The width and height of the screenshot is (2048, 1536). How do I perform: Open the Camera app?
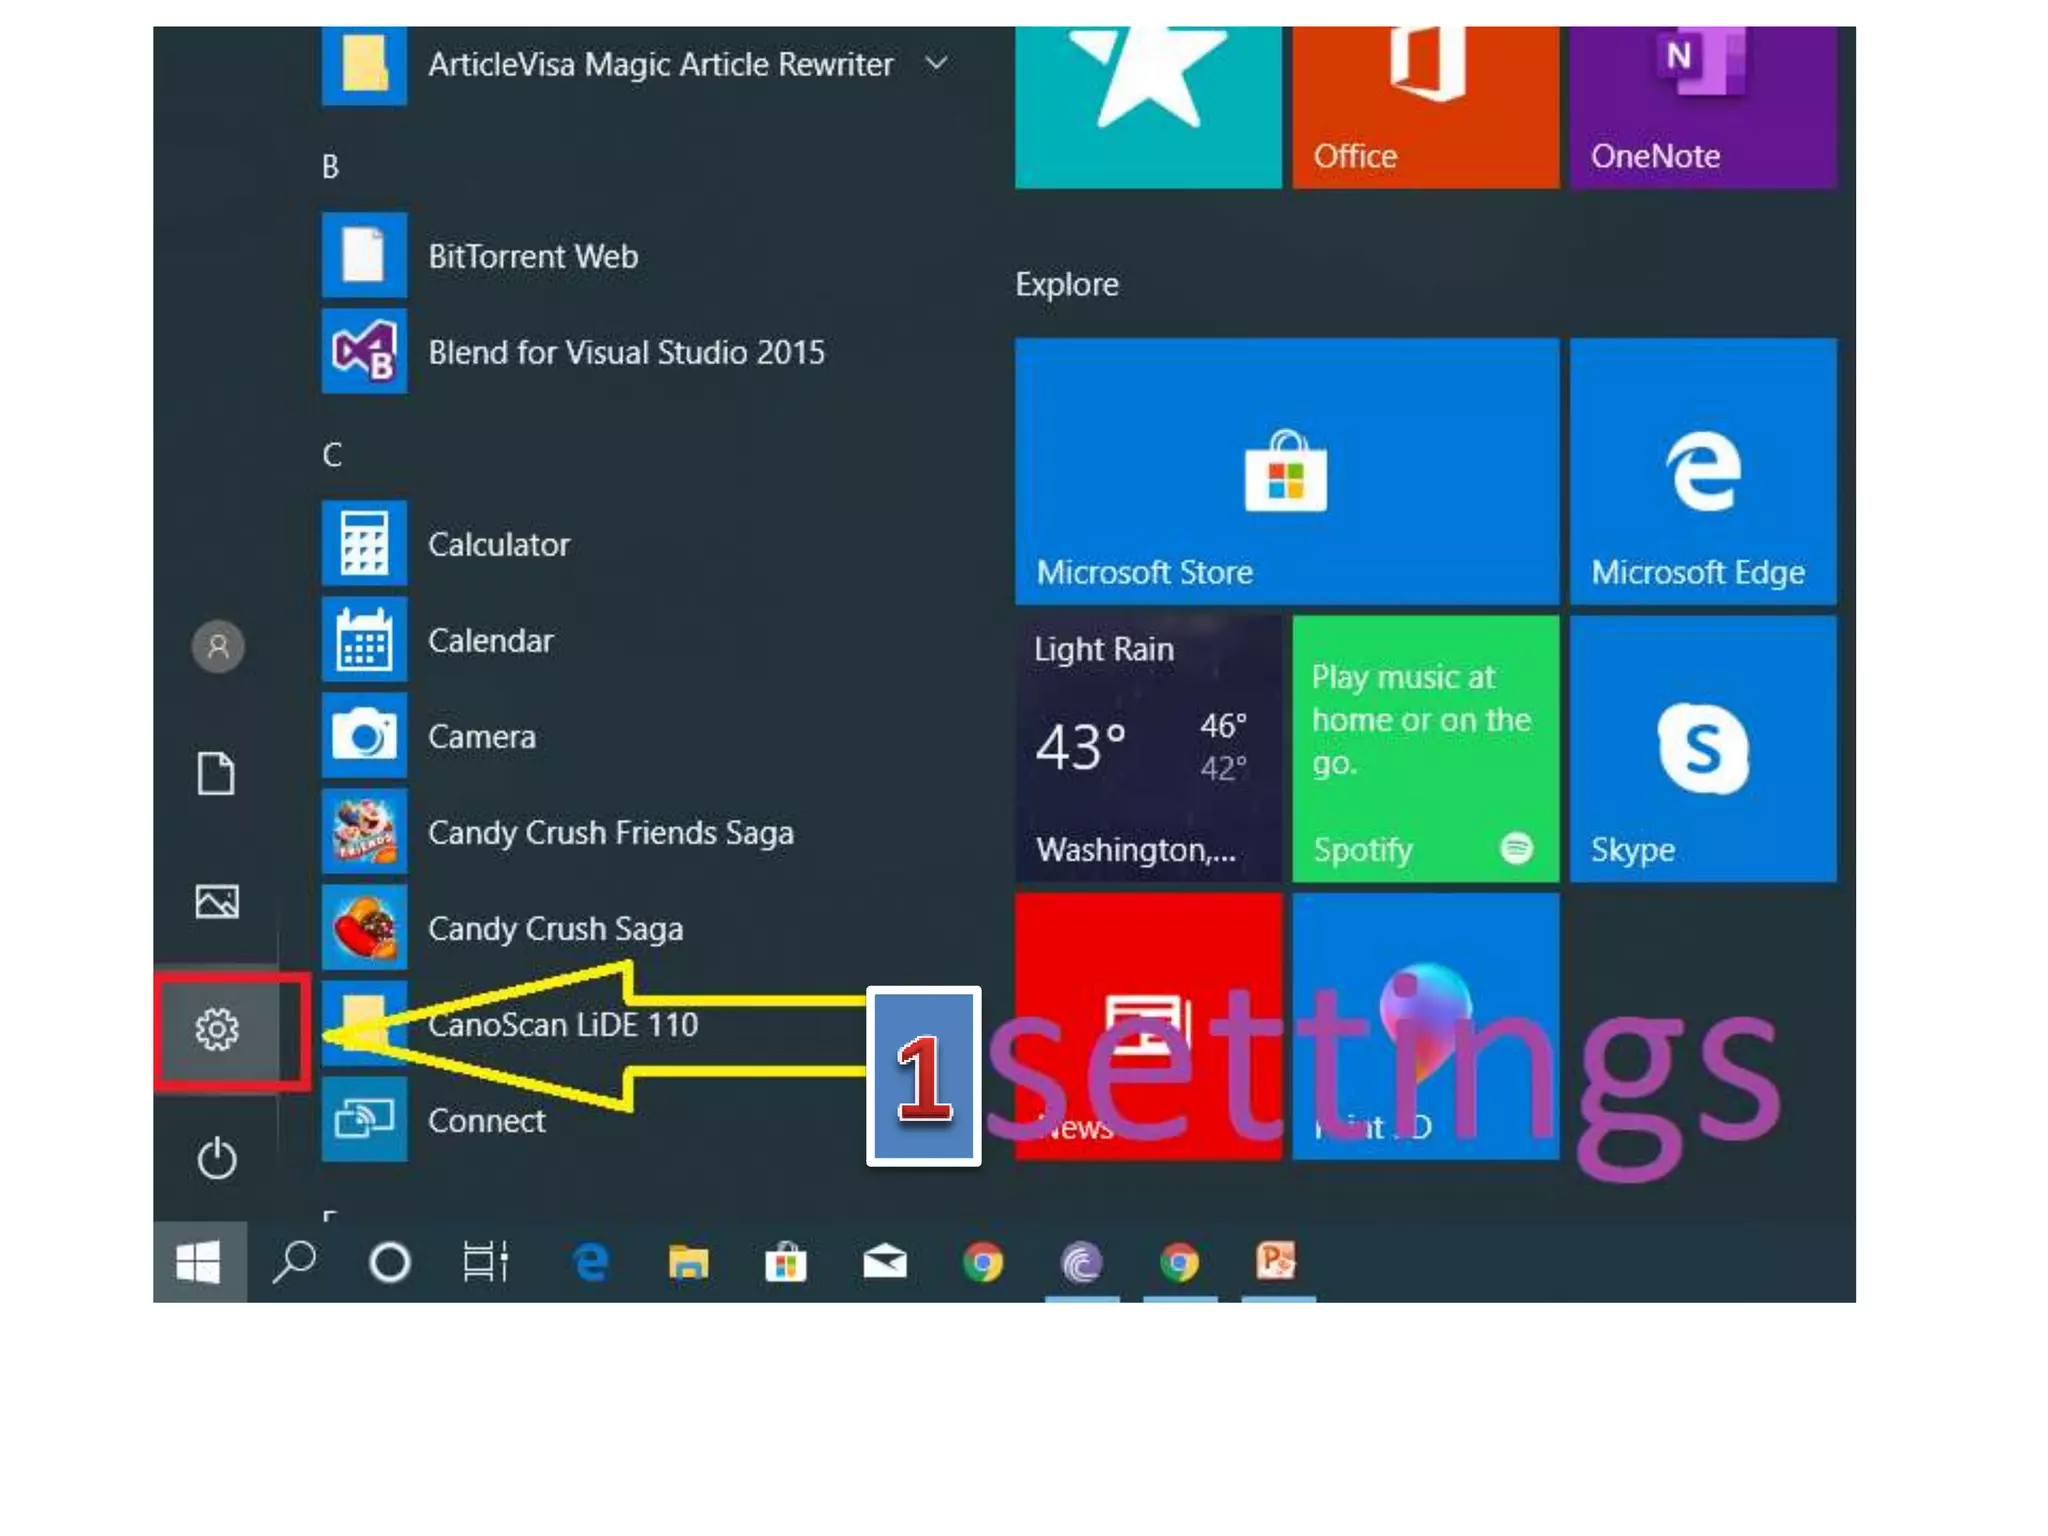(x=481, y=737)
